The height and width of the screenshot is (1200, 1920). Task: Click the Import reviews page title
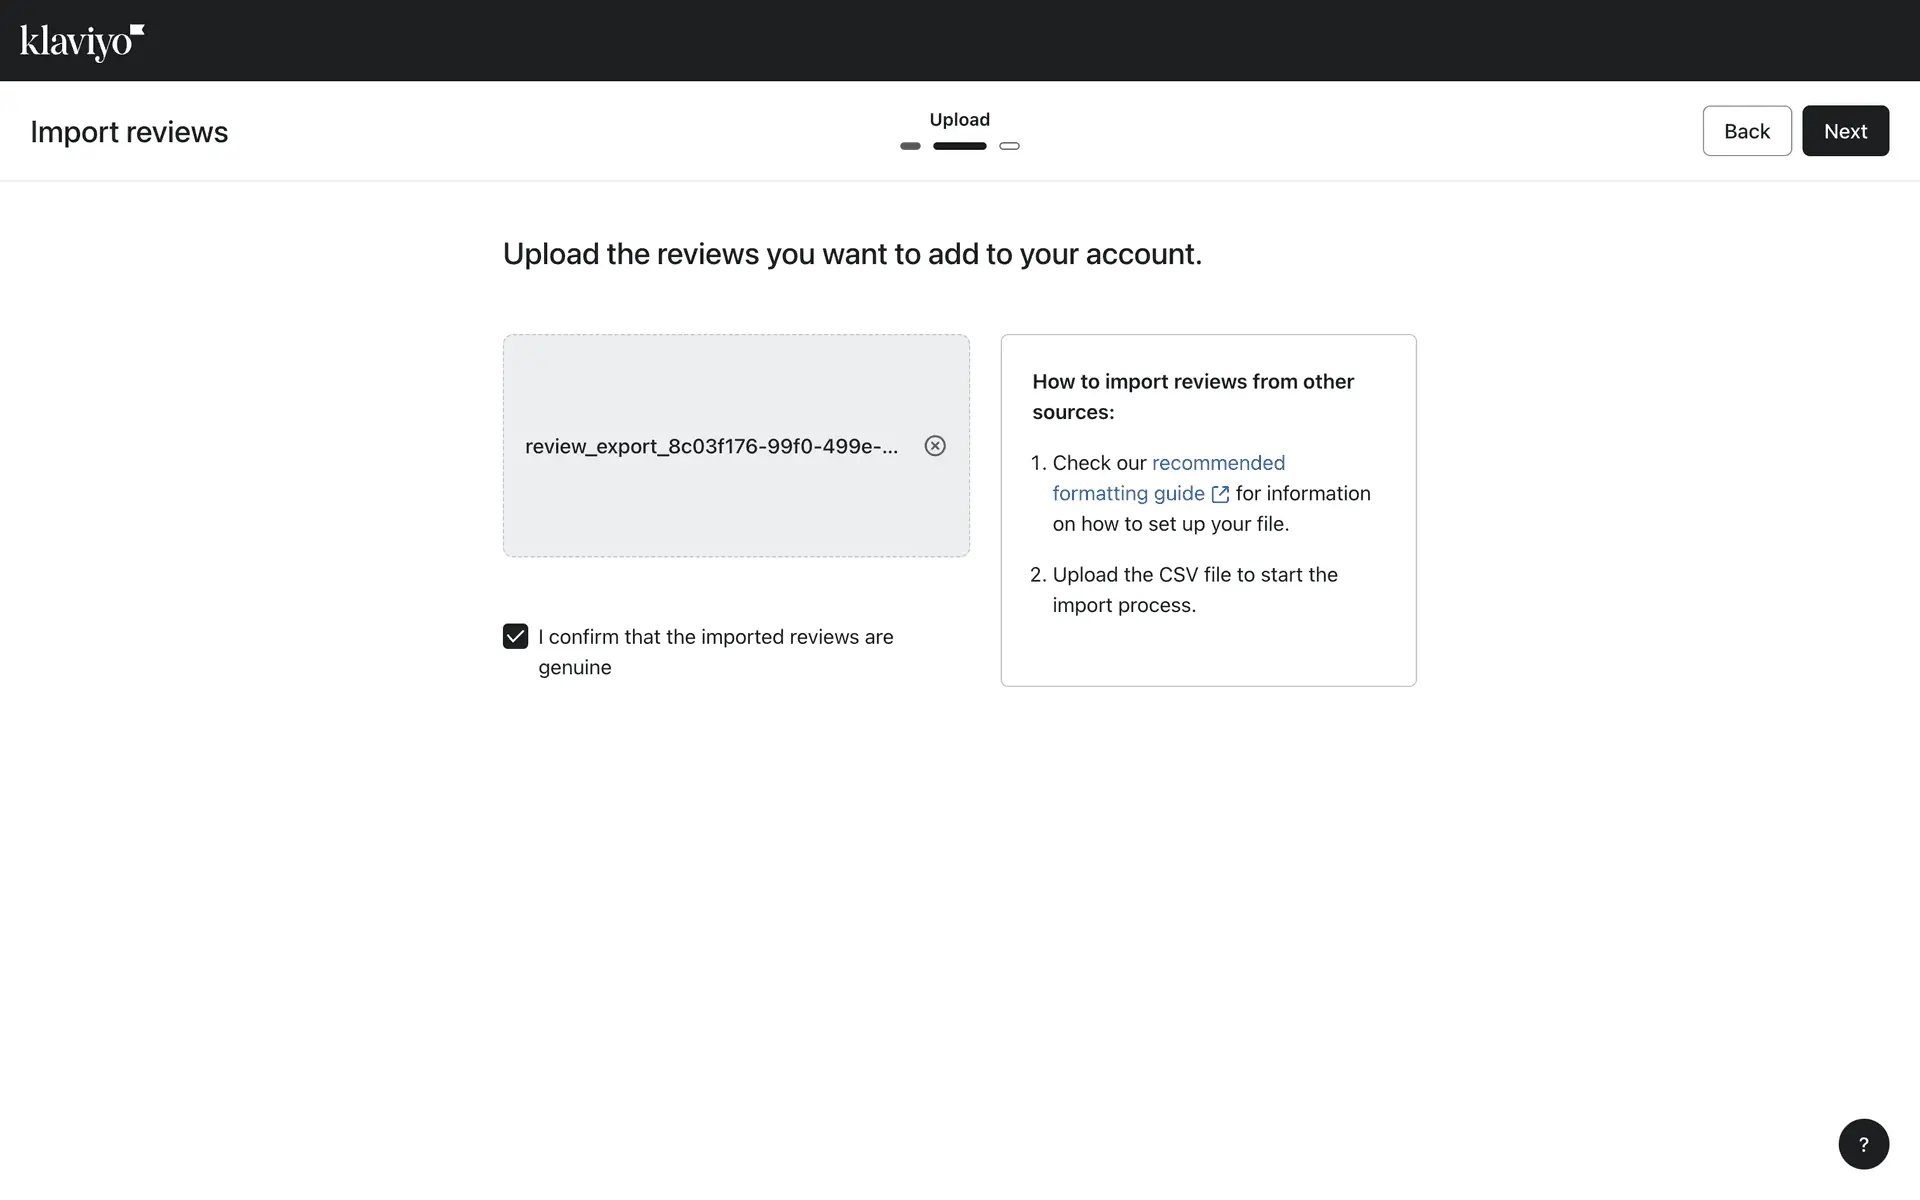tap(129, 132)
